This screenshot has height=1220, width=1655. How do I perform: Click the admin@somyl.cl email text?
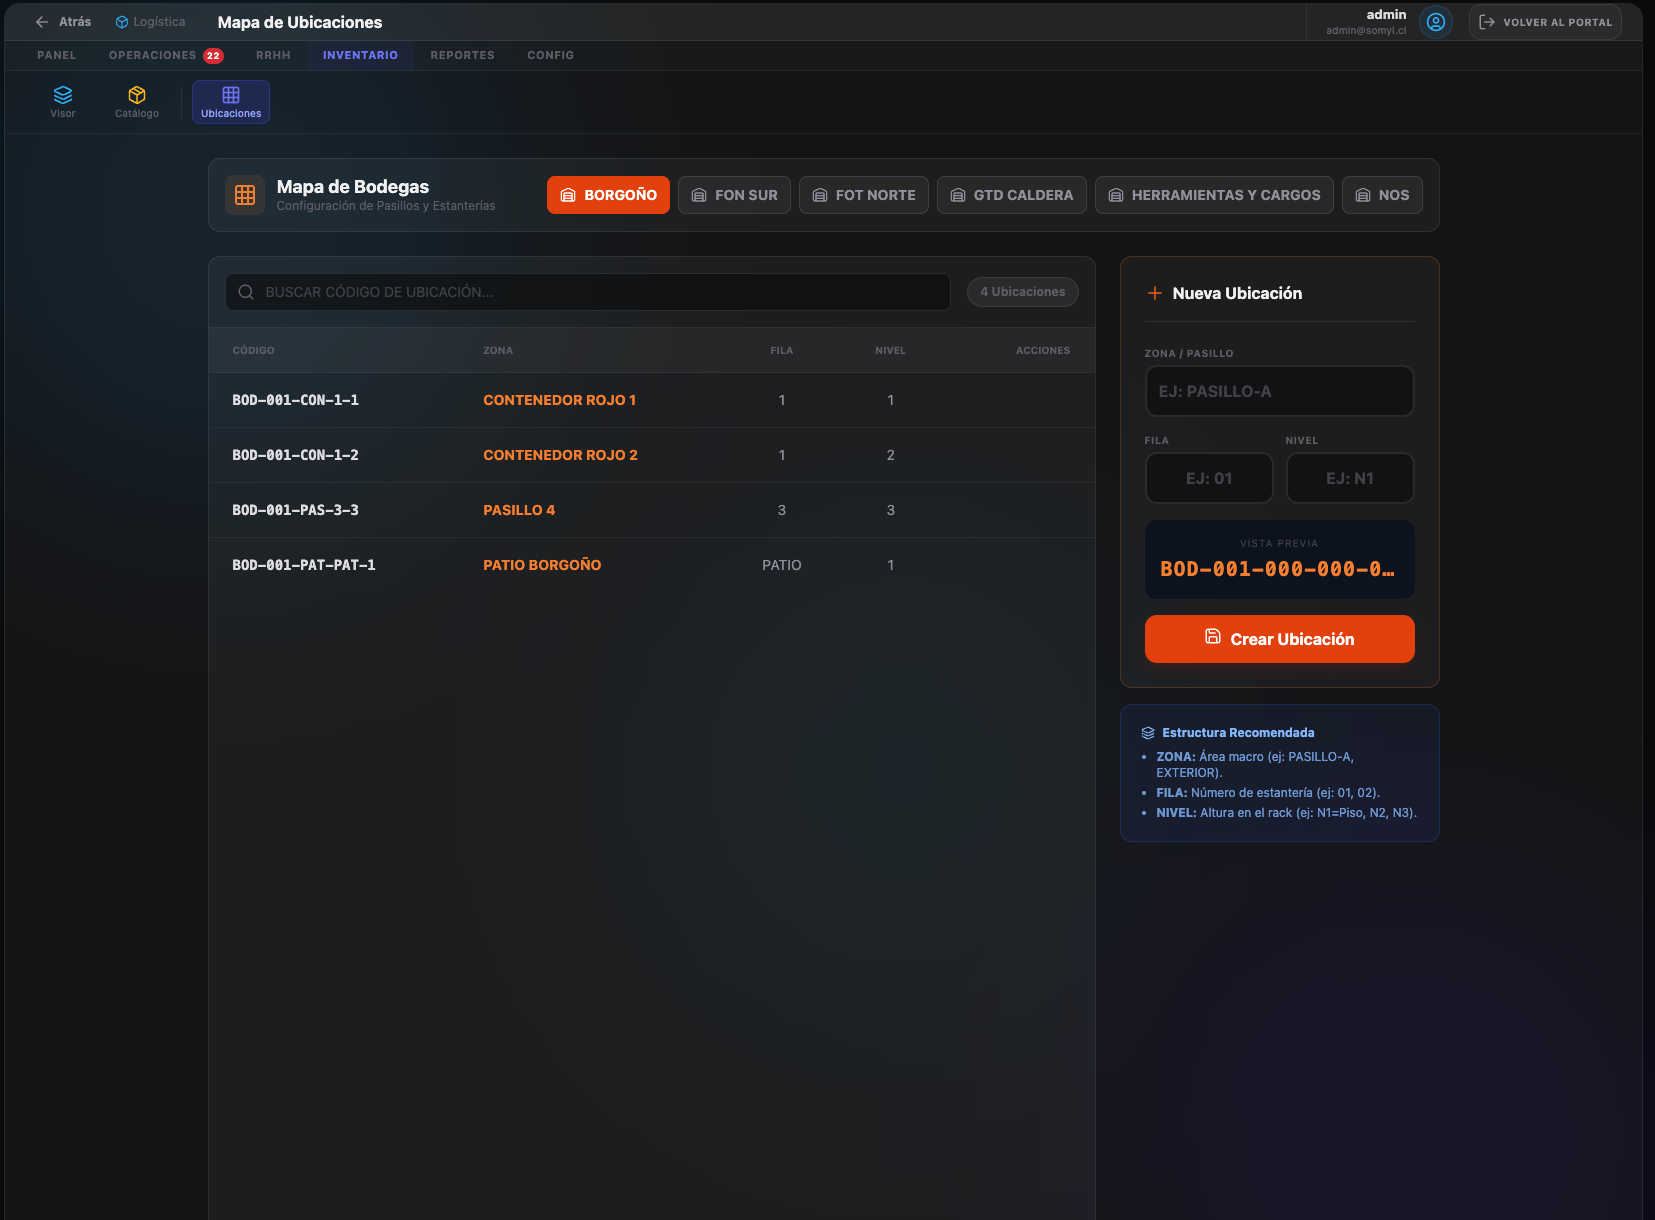pyautogui.click(x=1366, y=31)
